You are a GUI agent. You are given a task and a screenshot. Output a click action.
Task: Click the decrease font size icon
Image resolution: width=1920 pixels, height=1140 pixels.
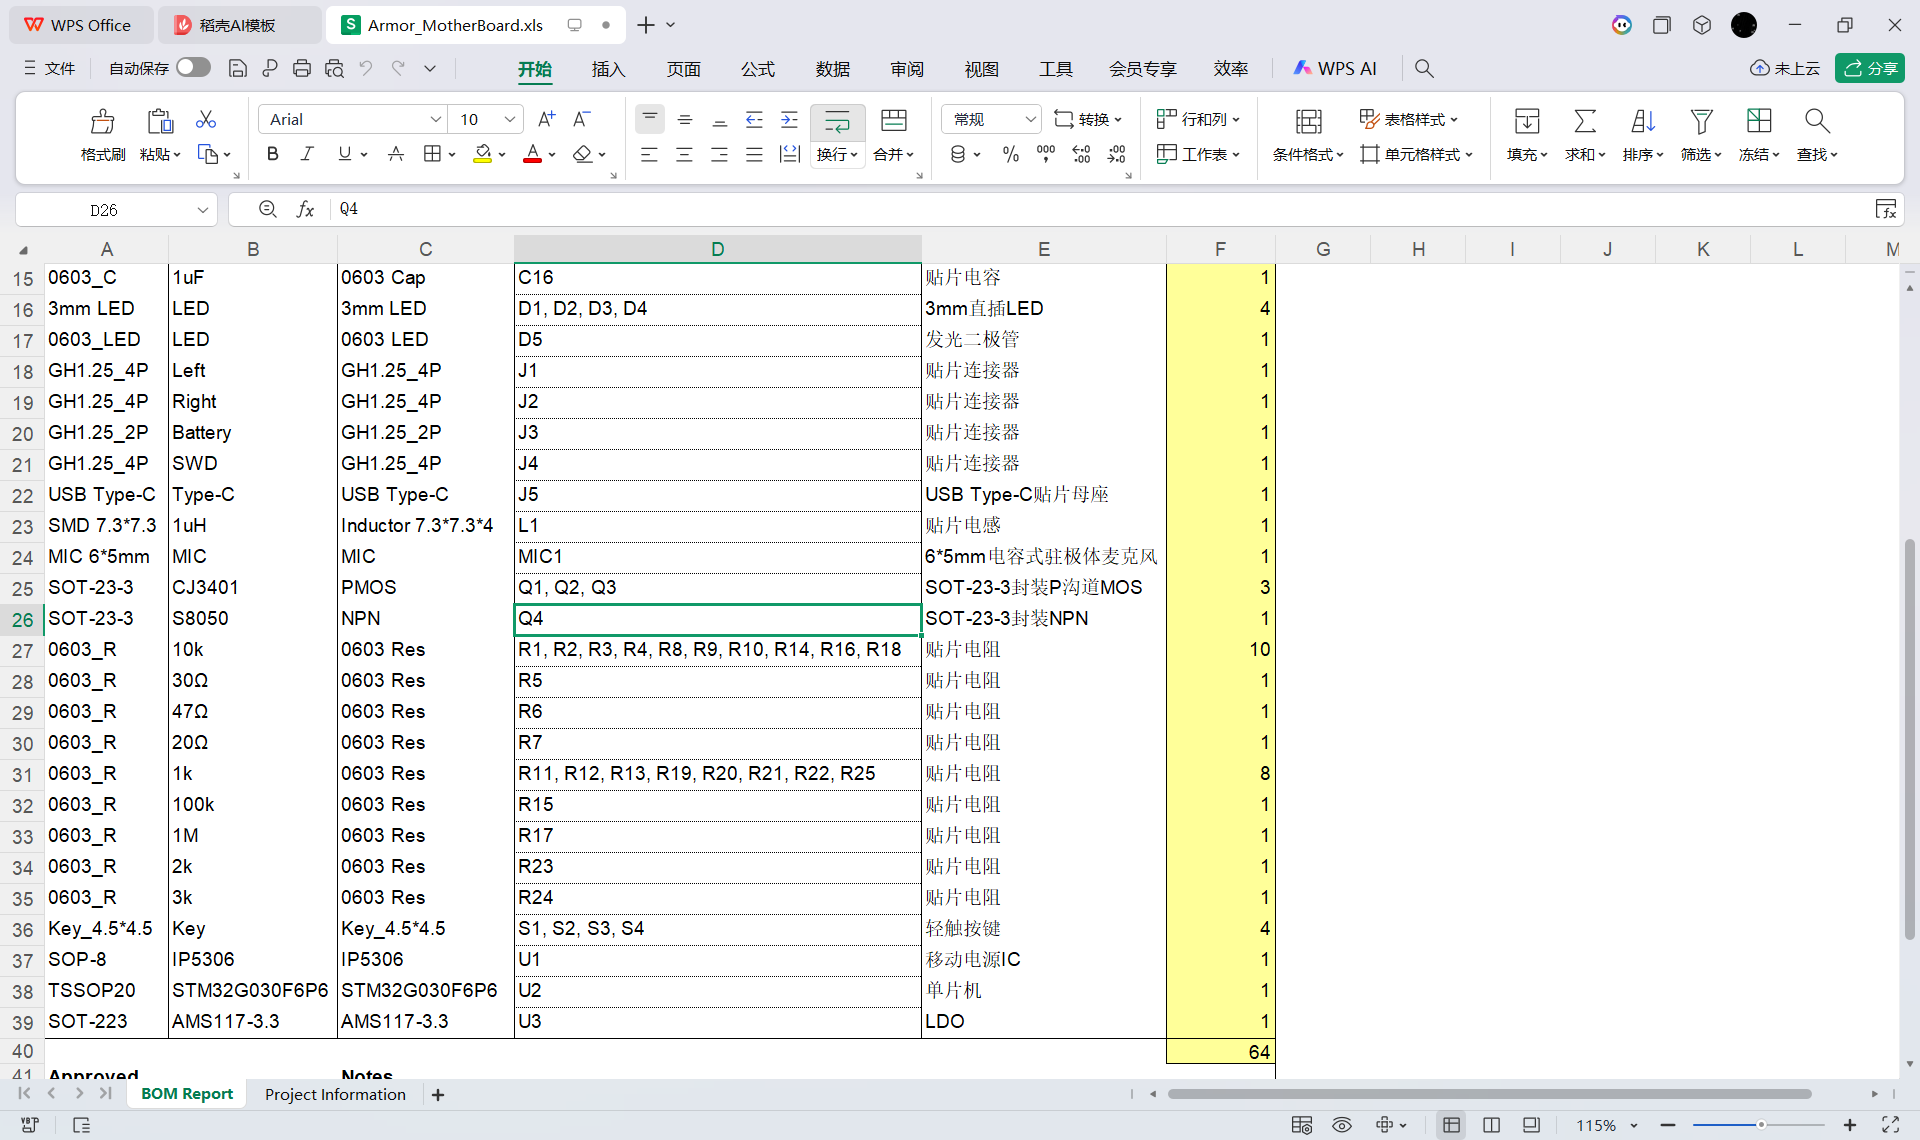click(x=582, y=119)
